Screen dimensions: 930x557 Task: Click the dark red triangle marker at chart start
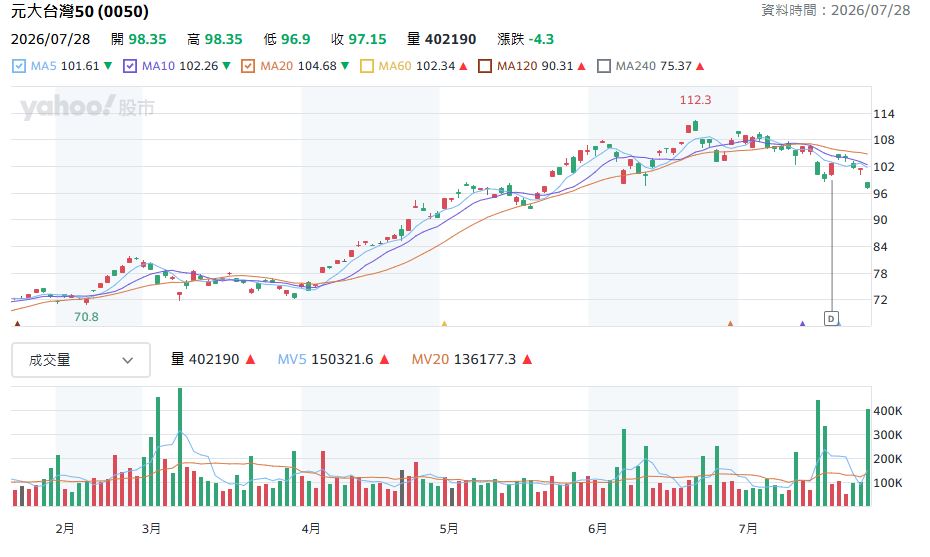(17, 323)
